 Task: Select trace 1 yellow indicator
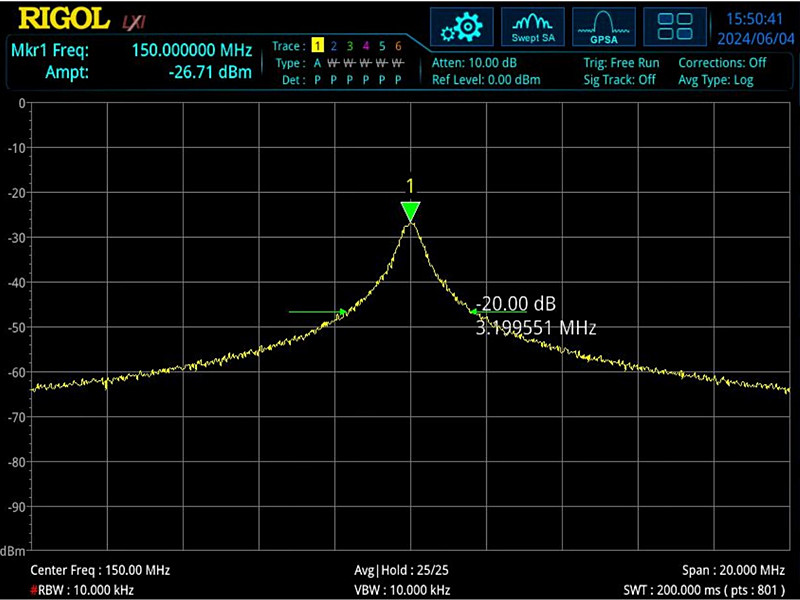tap(317, 46)
